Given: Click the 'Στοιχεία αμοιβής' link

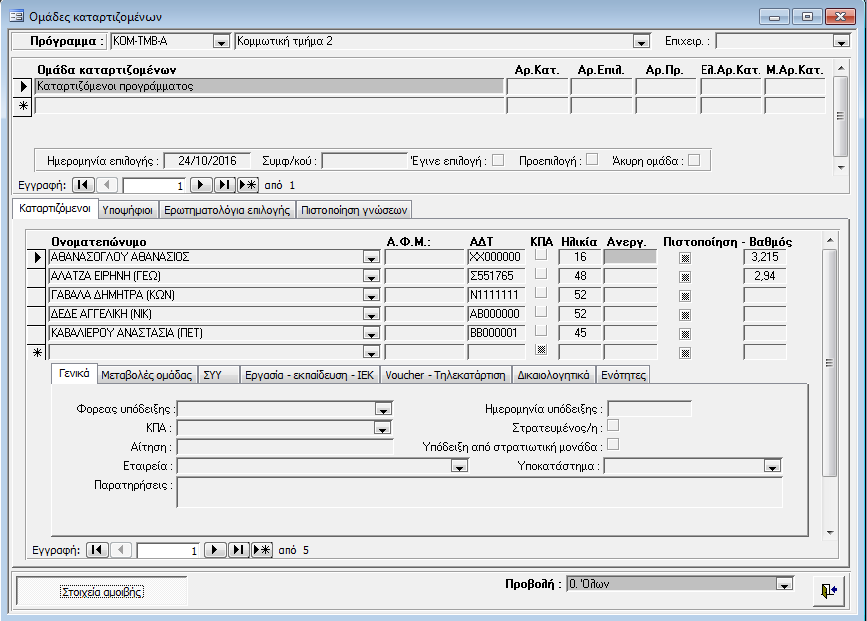Looking at the screenshot, I should tap(102, 591).
